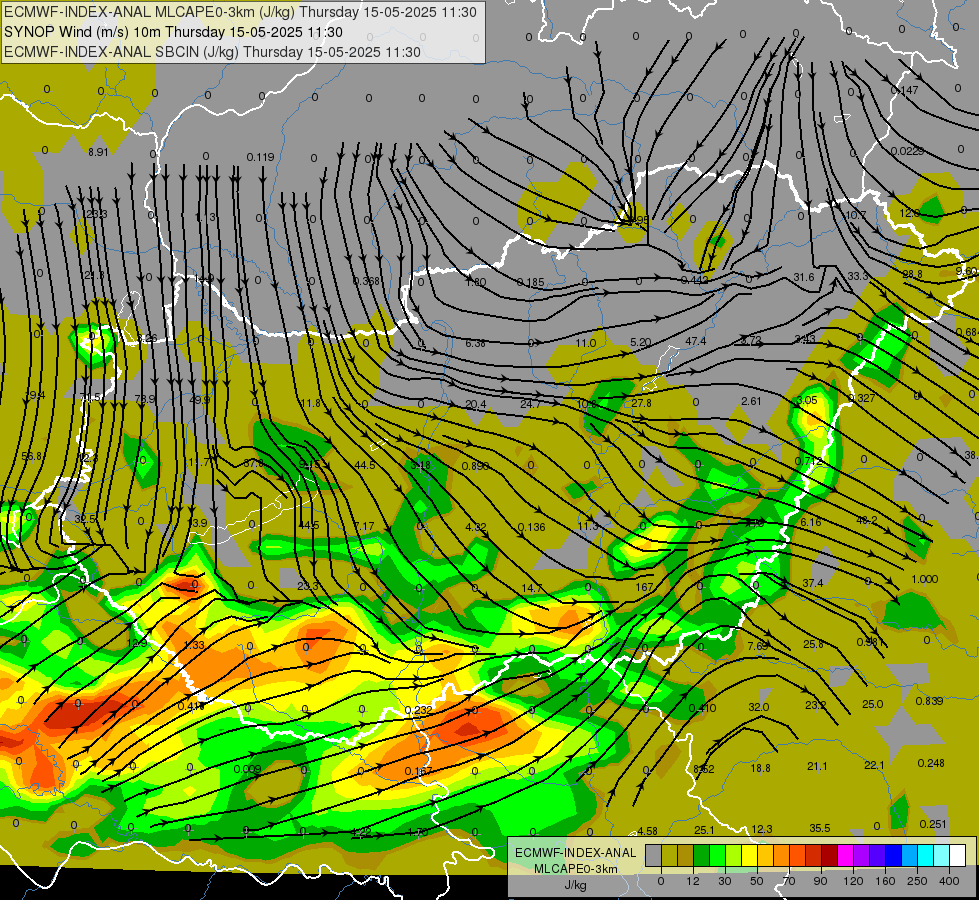Viewport: 979px width, 900px height.
Task: Click the map value '14.7'
Action: [x=531, y=588]
